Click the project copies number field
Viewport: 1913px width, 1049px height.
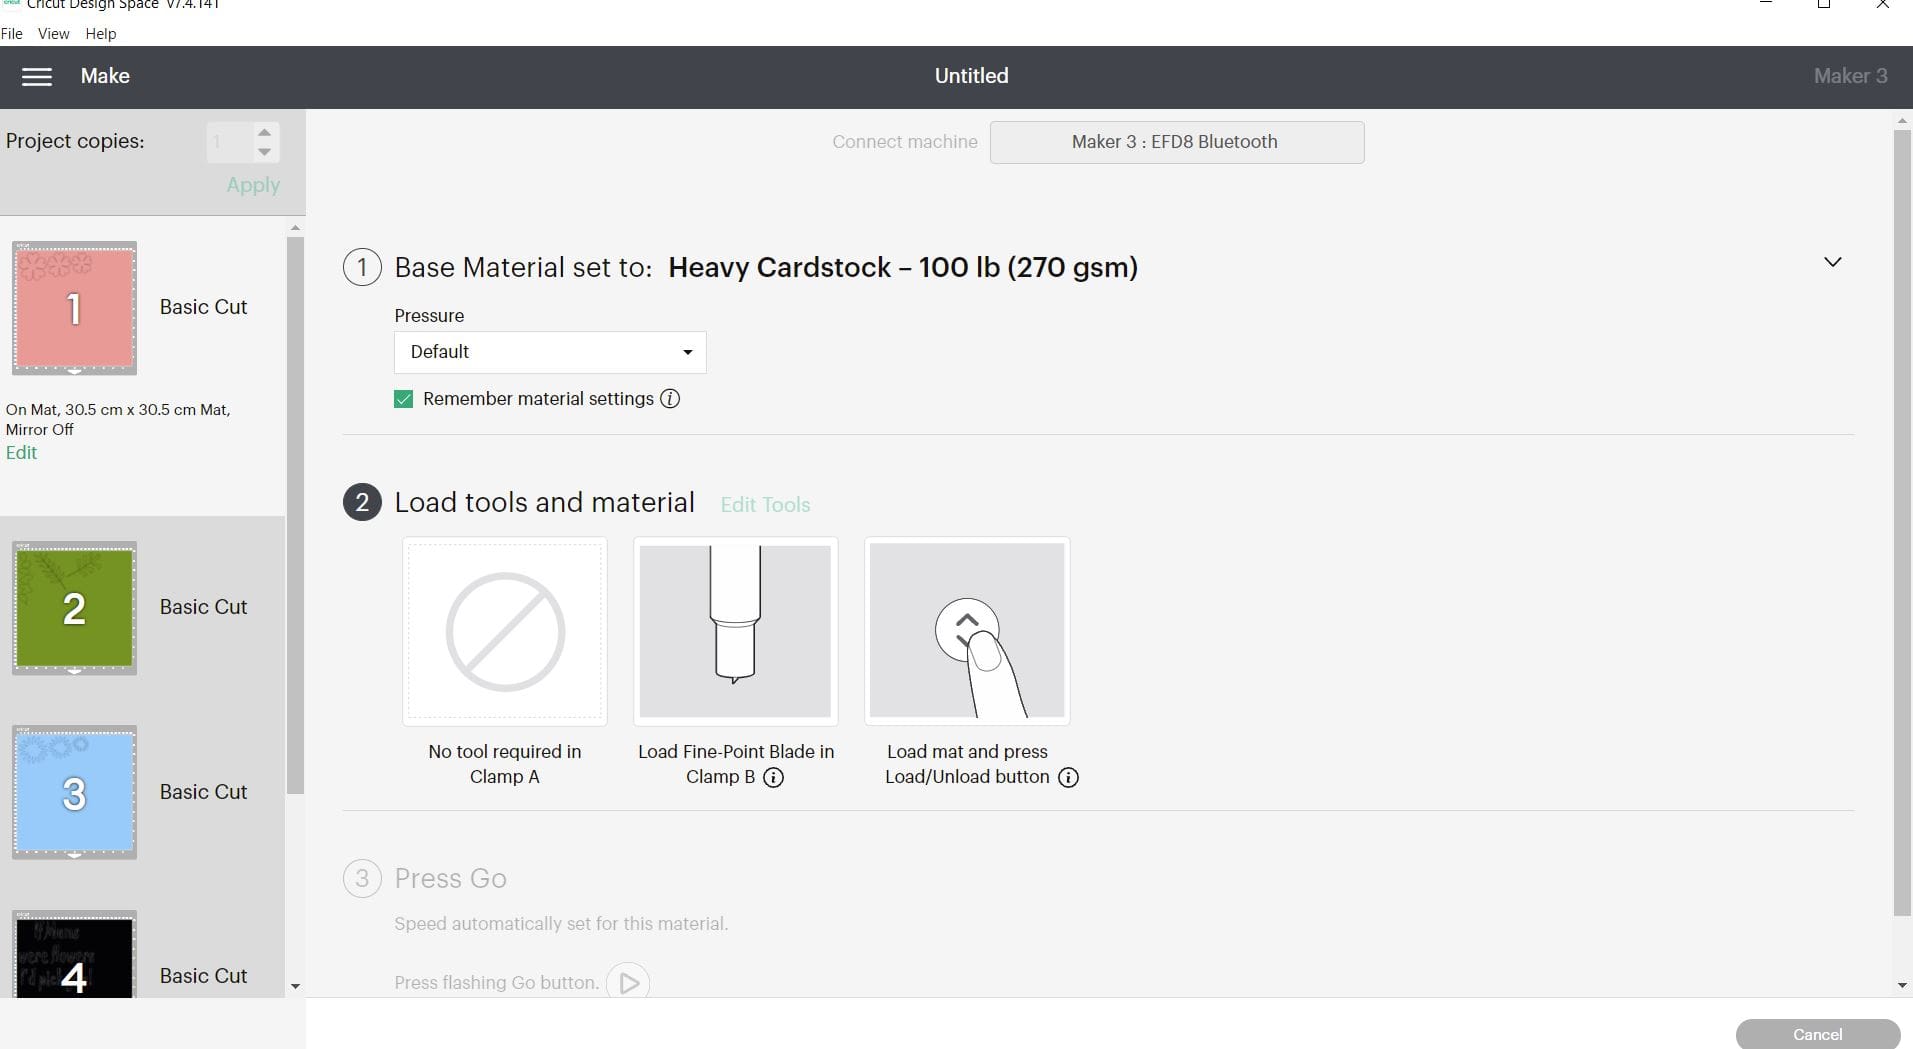coord(229,142)
